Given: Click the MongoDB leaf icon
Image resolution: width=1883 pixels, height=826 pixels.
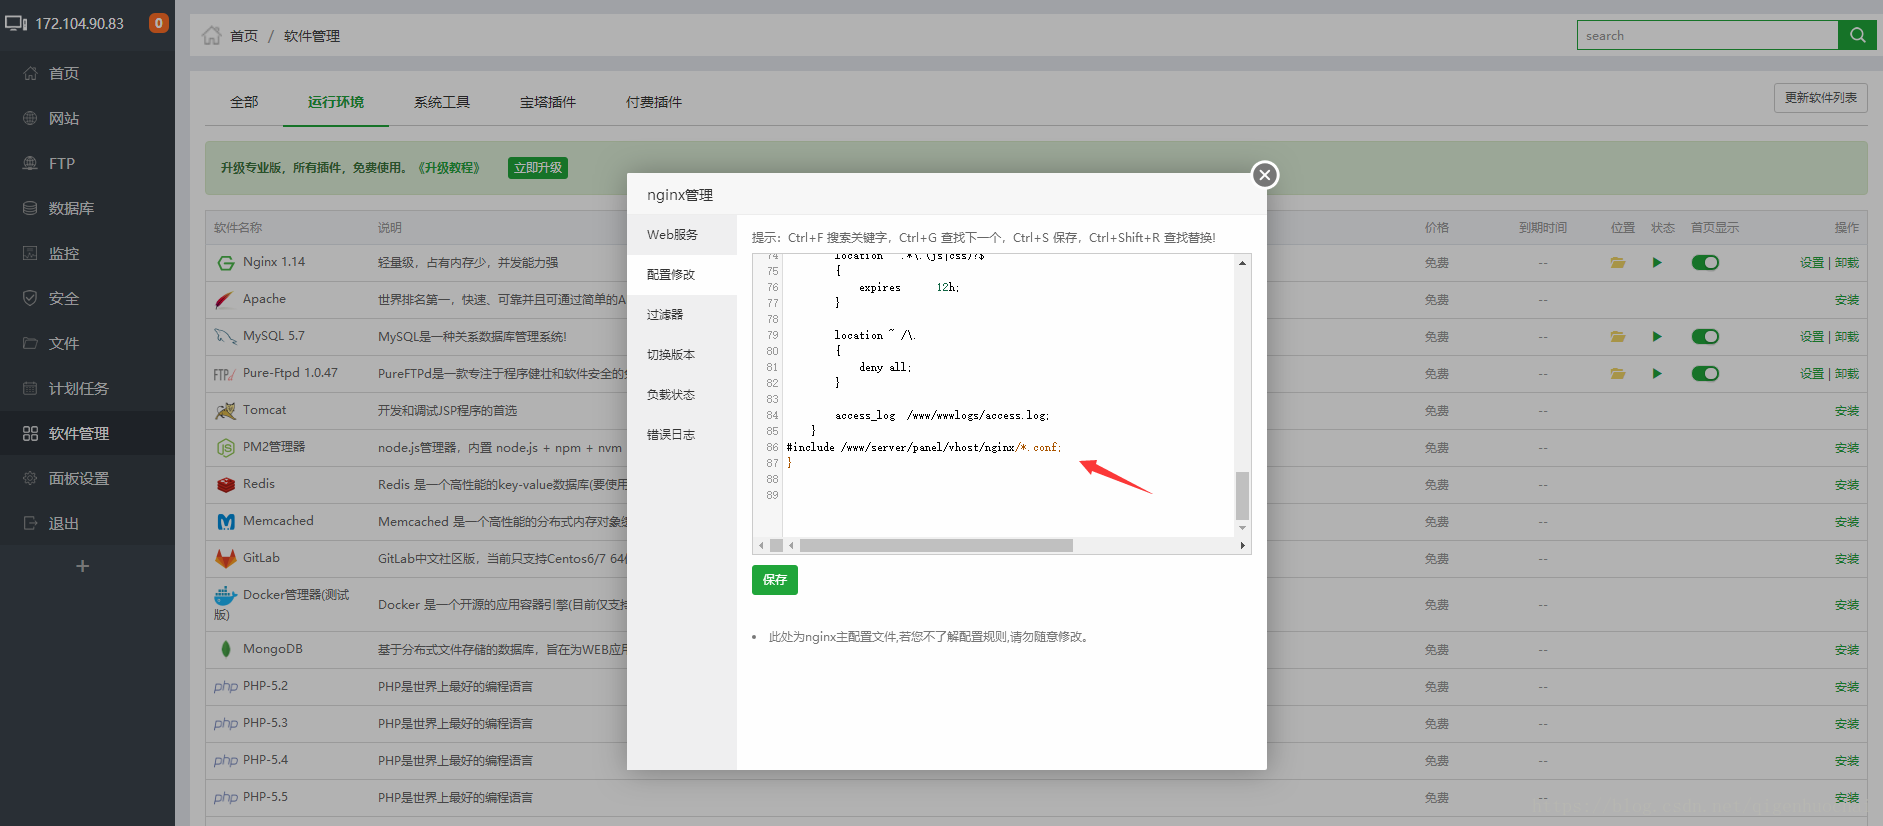Looking at the screenshot, I should tap(226, 649).
